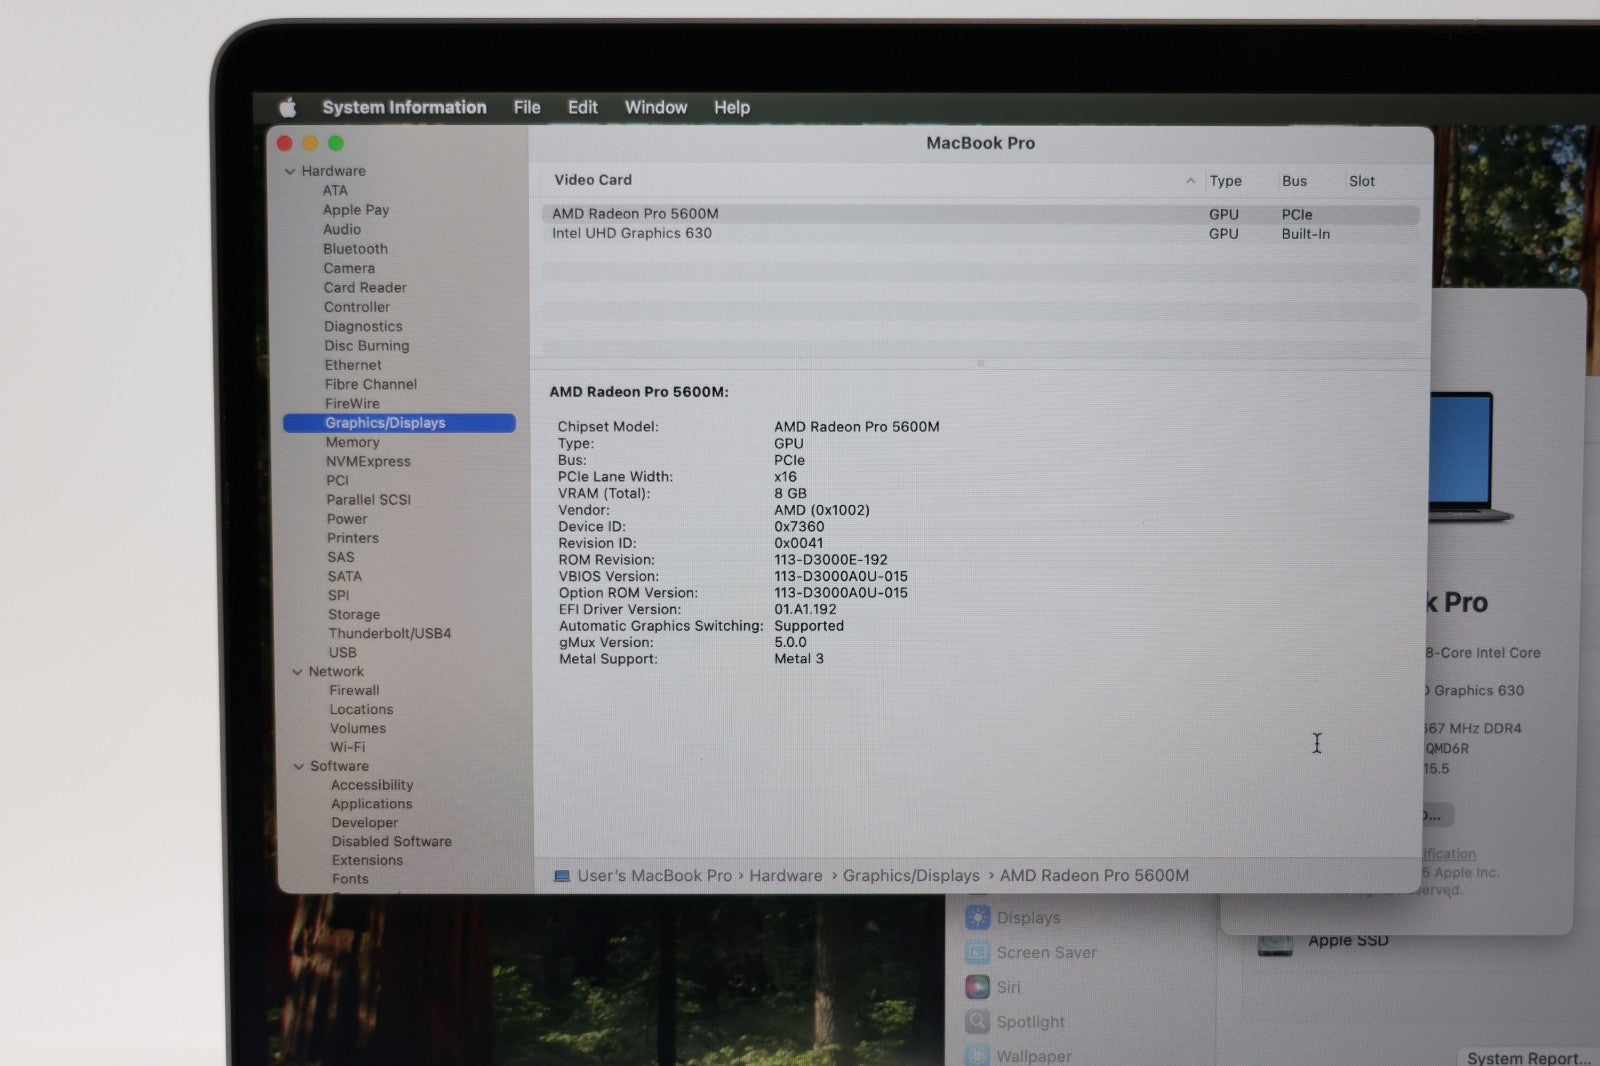Select Audio in sidebar
The width and height of the screenshot is (1600, 1066).
click(x=342, y=229)
